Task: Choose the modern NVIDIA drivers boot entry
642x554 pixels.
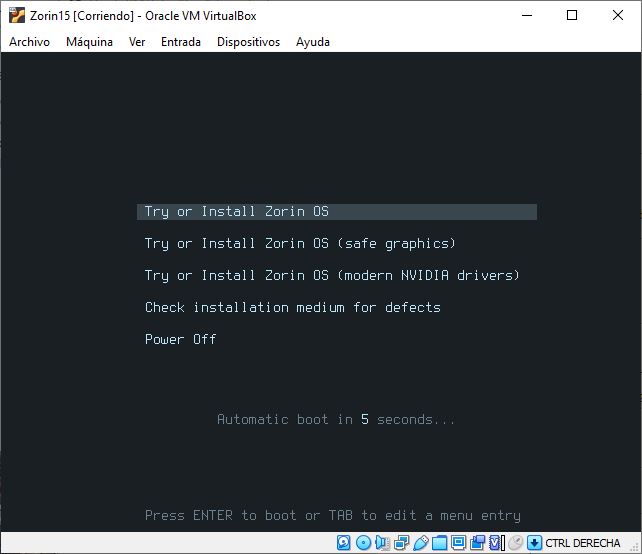Action: click(332, 276)
